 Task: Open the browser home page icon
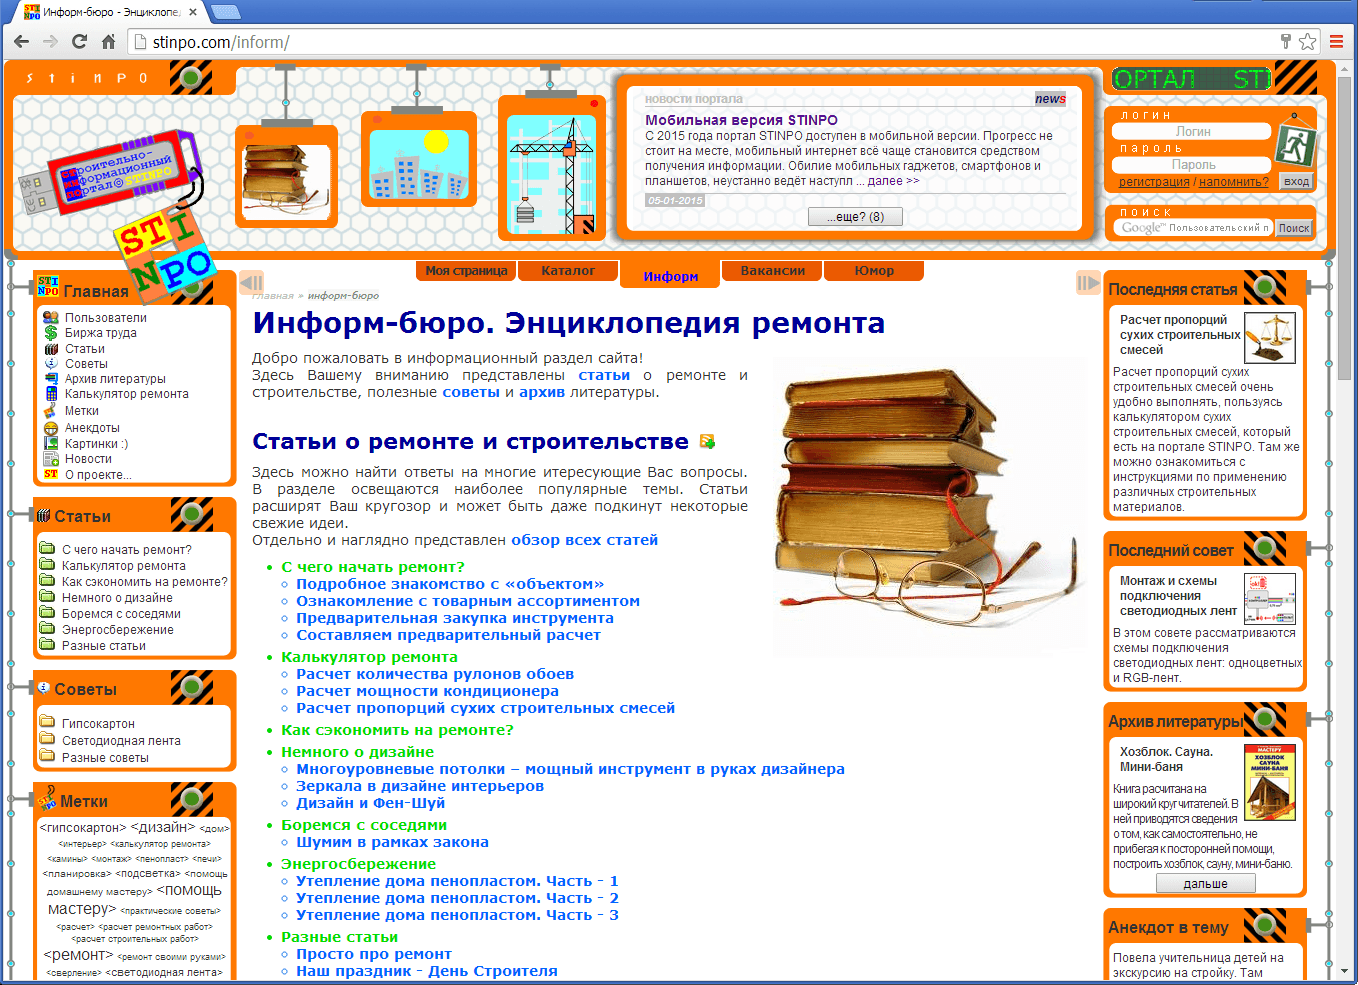[108, 42]
